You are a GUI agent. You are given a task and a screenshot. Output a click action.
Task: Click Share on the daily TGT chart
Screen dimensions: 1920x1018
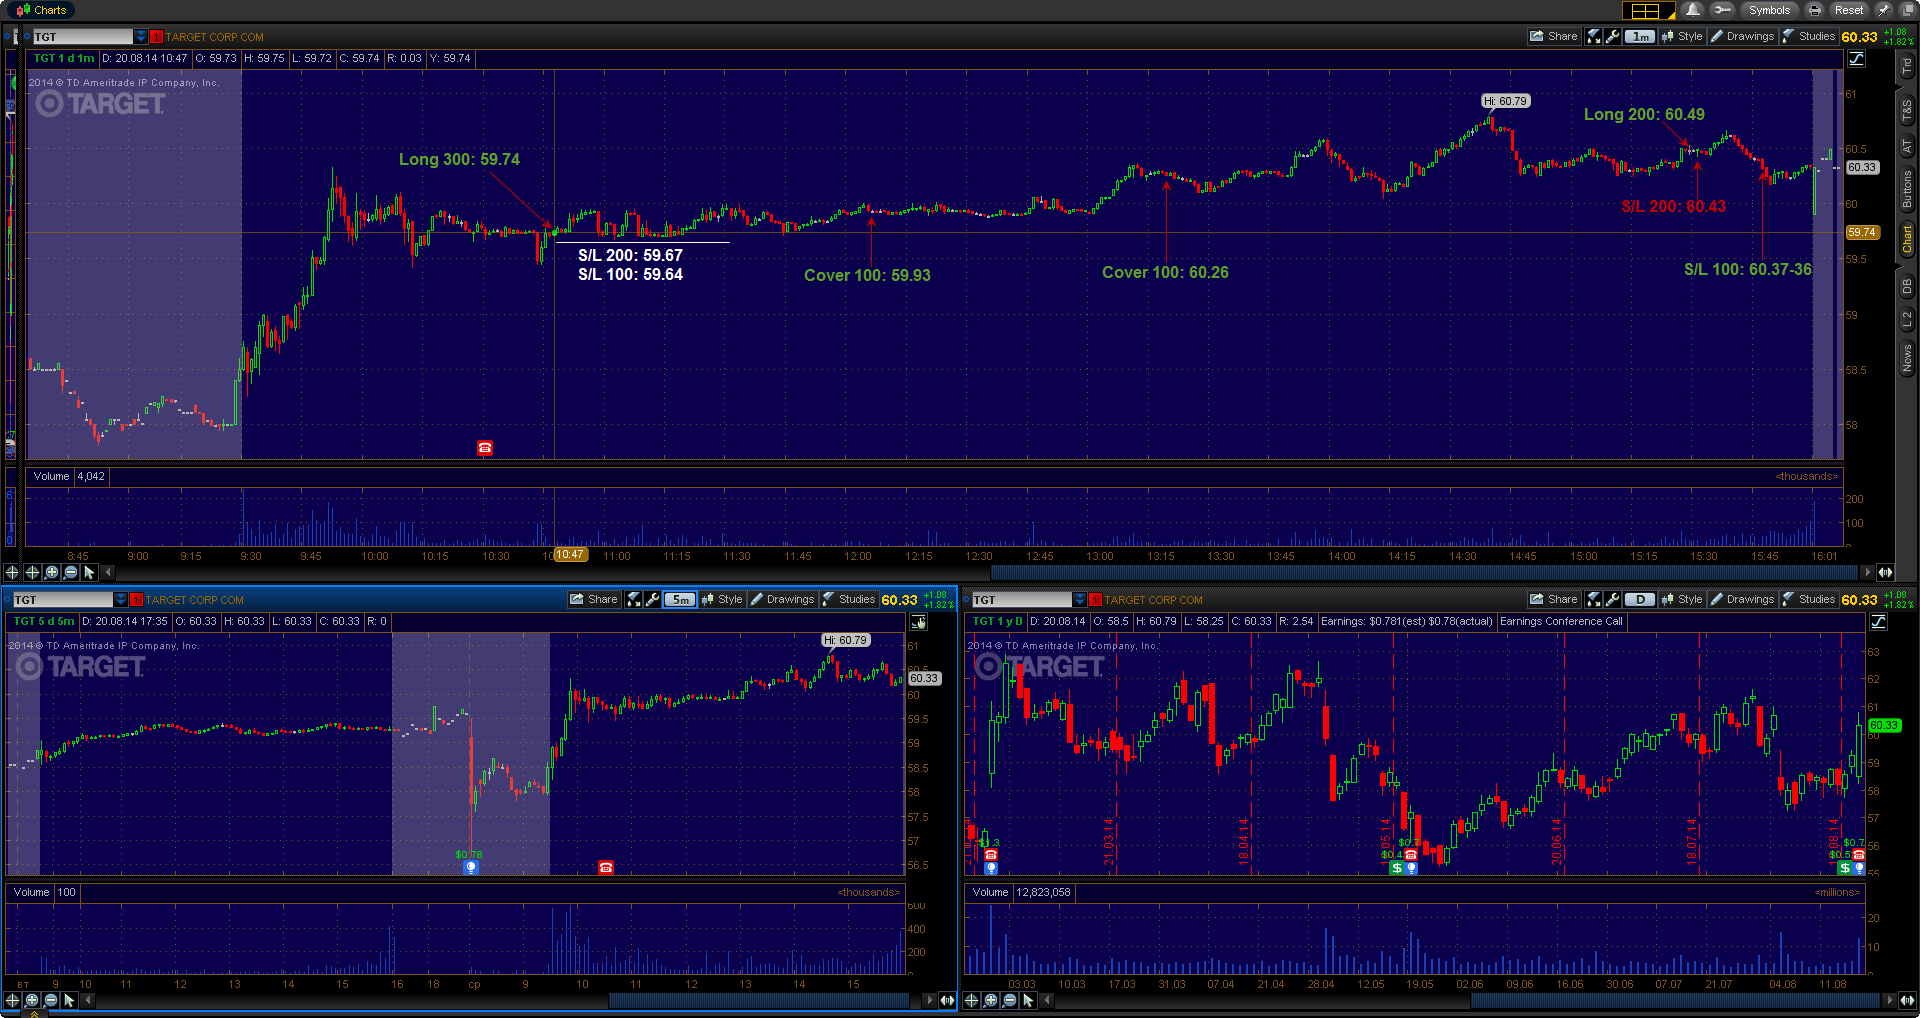click(x=1553, y=599)
